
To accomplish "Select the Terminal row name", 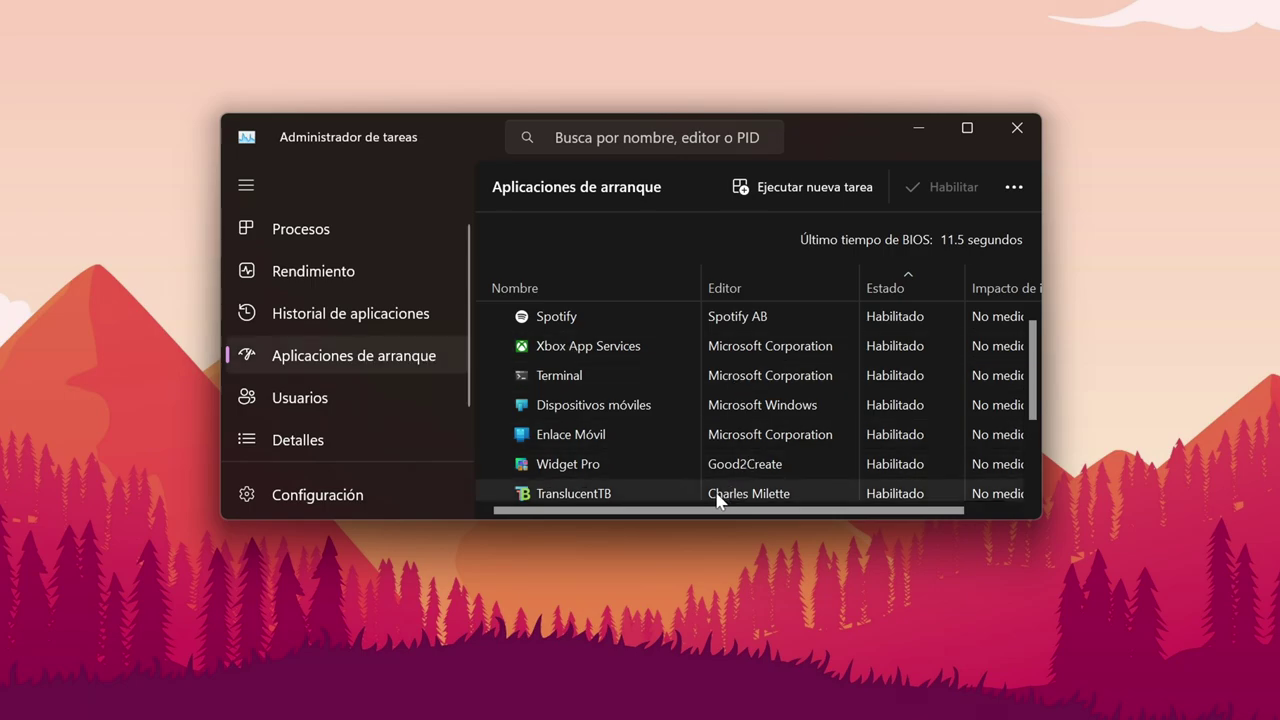I will tap(559, 375).
